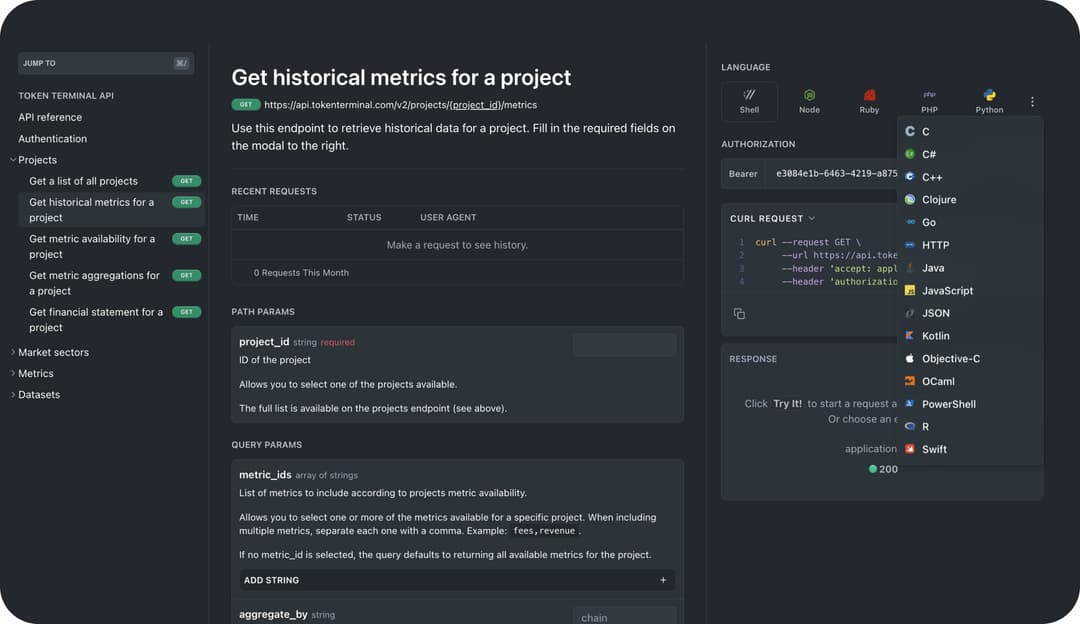
Task: Copy the cURL request with copy icon
Action: tap(739, 314)
